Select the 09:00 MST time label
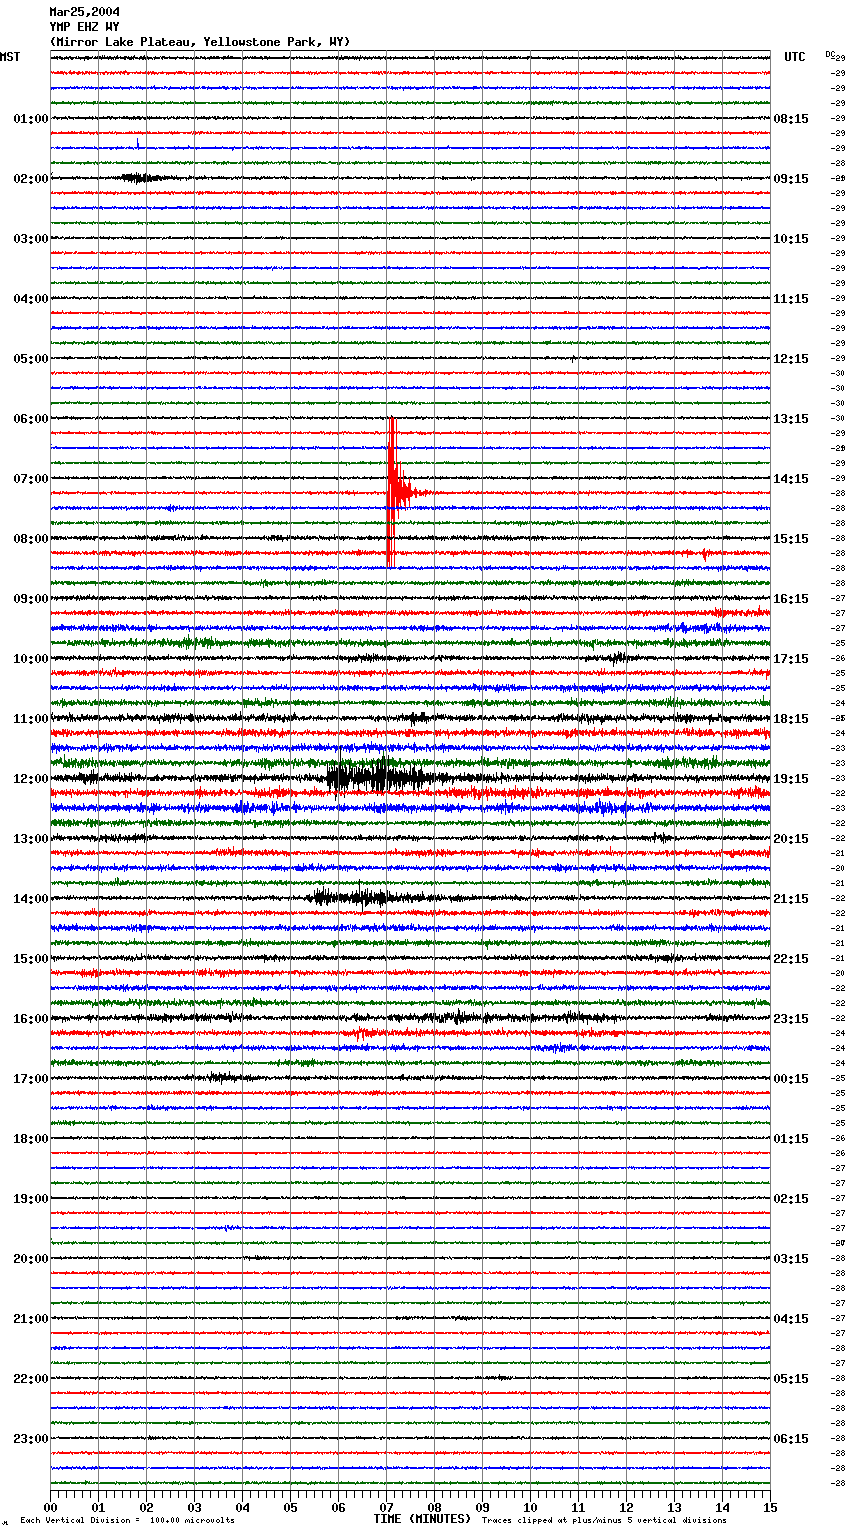The width and height of the screenshot is (850, 1534). [x=31, y=599]
